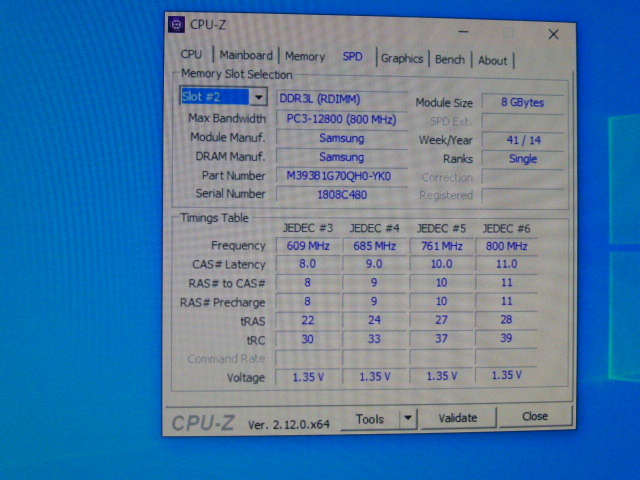
Task: Click the Single ranks value
Action: point(523,158)
